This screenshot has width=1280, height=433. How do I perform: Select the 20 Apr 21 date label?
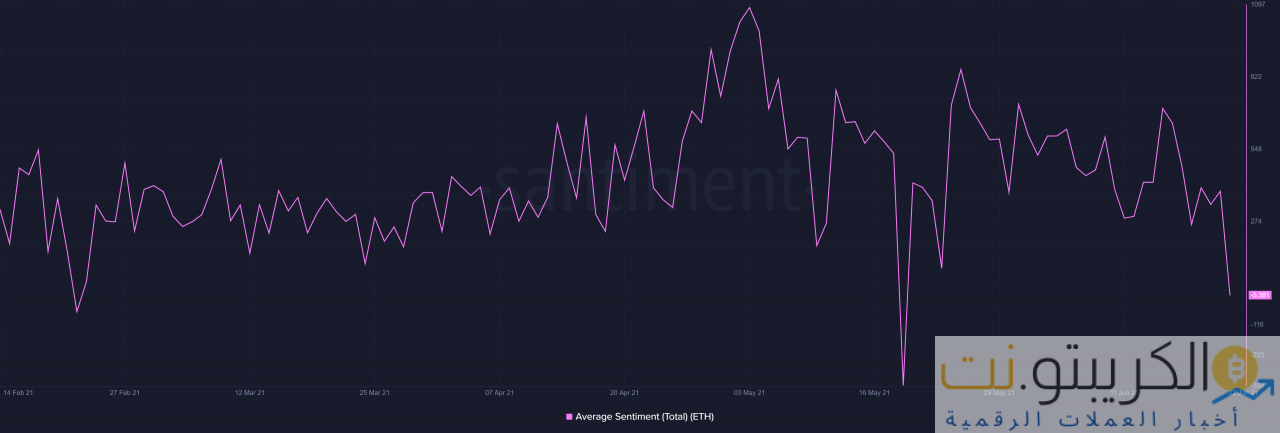624,393
